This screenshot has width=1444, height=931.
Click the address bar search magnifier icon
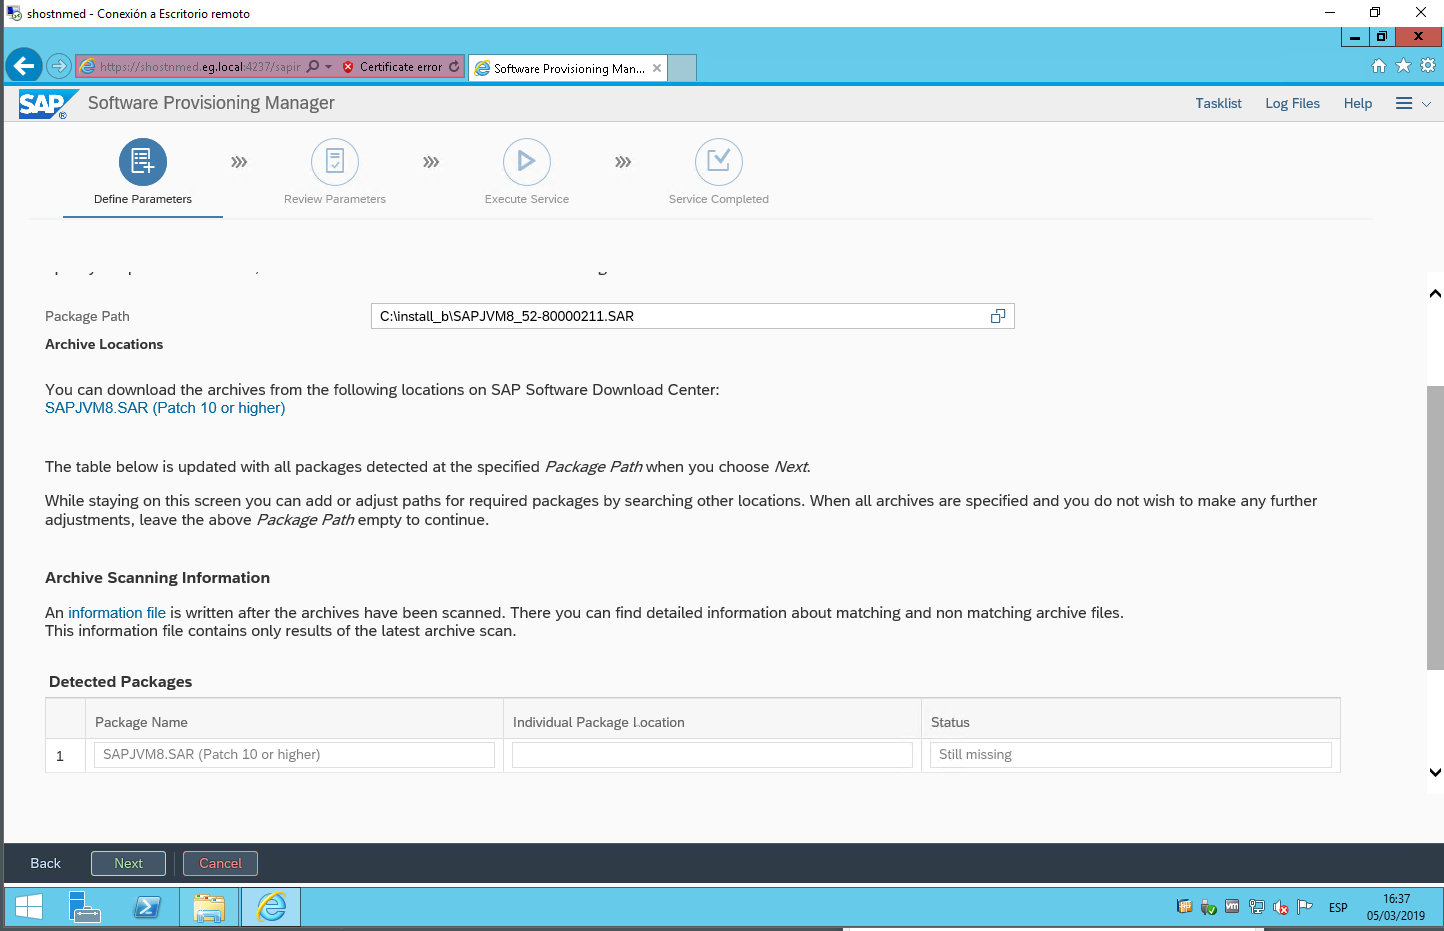click(313, 67)
